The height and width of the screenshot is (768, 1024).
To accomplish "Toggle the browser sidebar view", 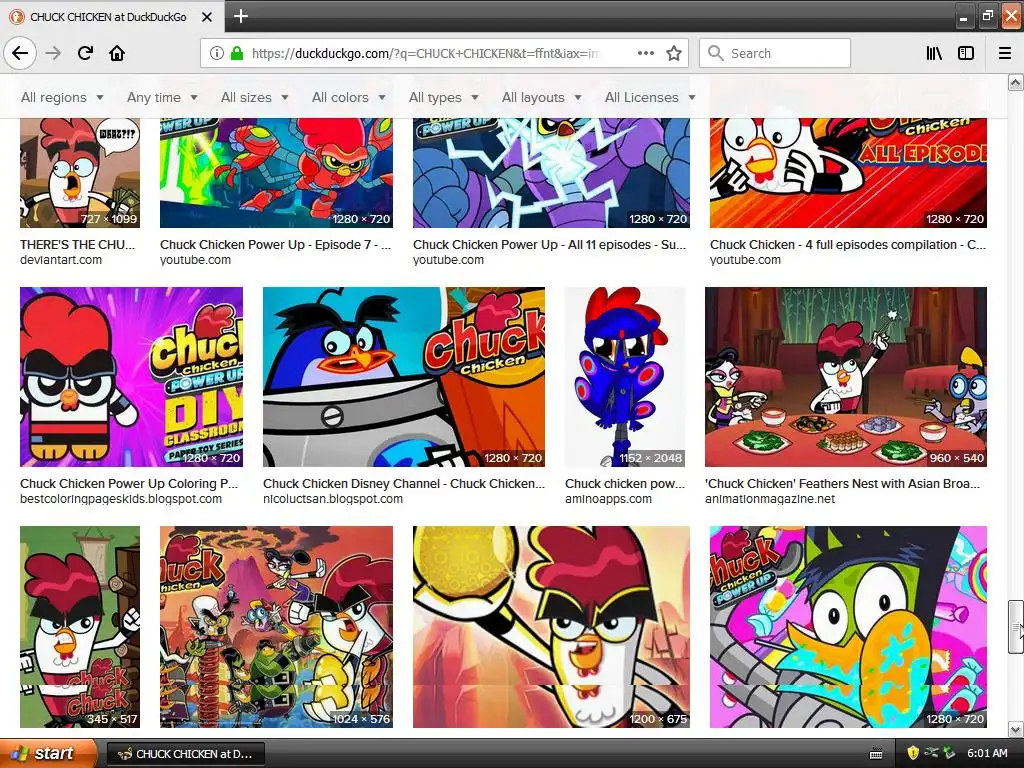I will point(966,53).
